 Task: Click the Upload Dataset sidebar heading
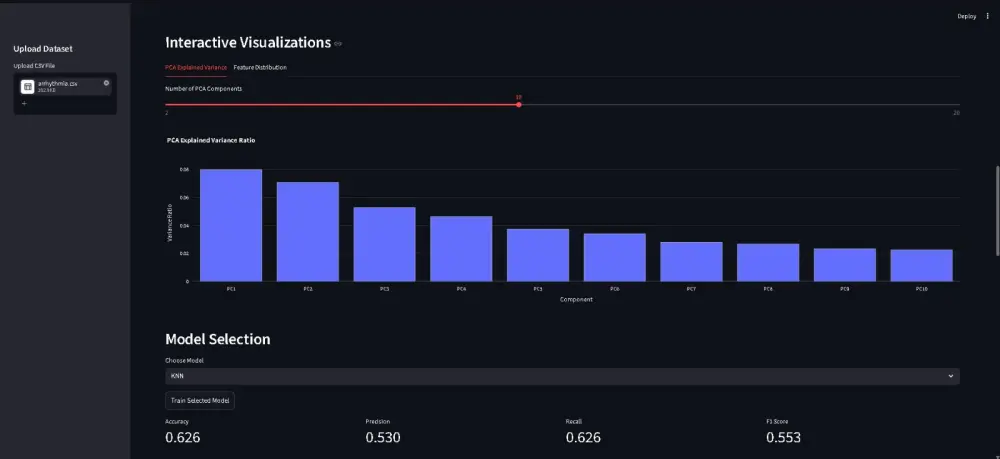point(43,49)
